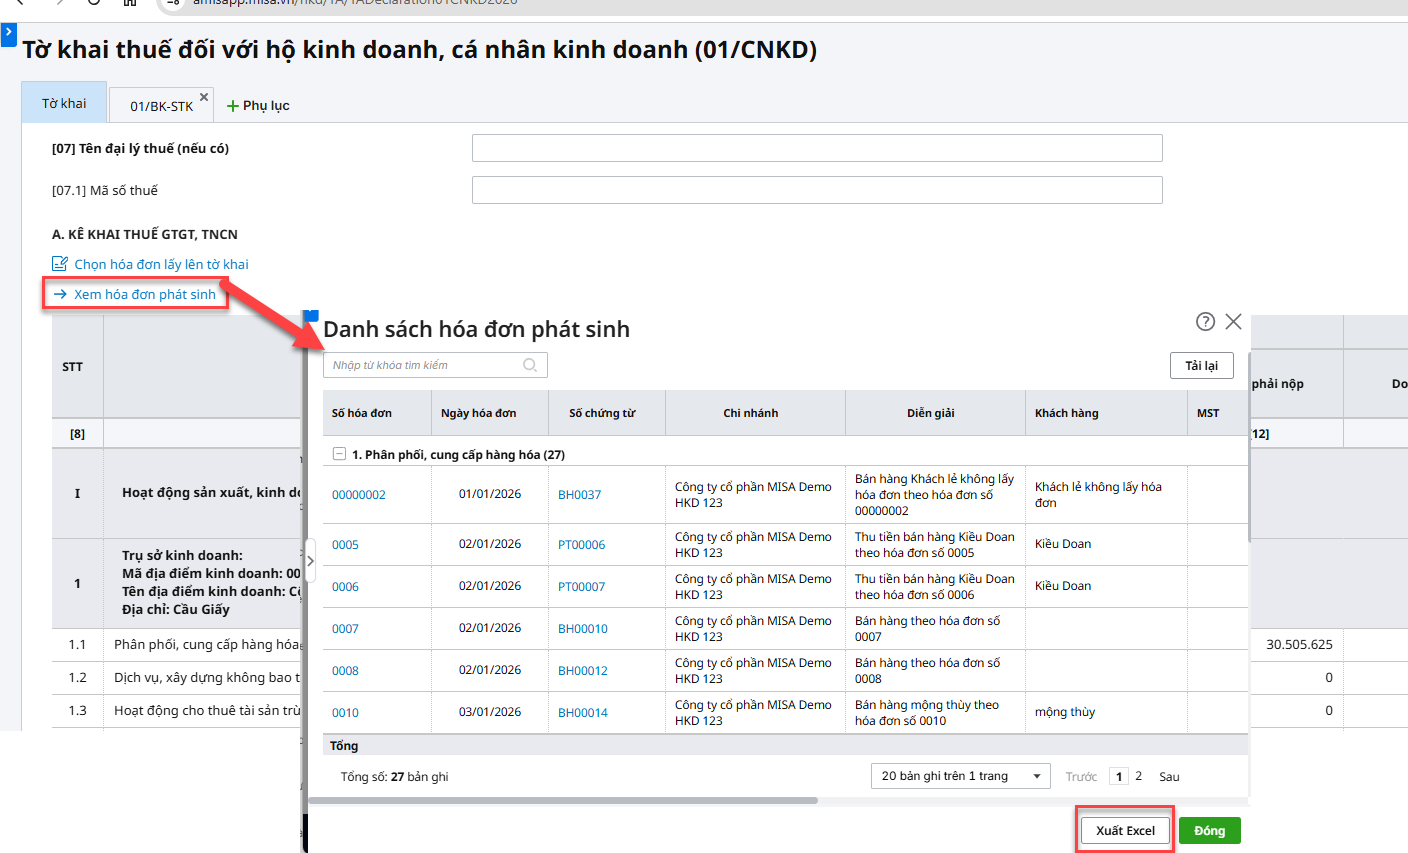Image resolution: width=1408 pixels, height=853 pixels.
Task: Collapse group Phân phối, cung cấp hàng hóa
Action: pyautogui.click(x=339, y=454)
